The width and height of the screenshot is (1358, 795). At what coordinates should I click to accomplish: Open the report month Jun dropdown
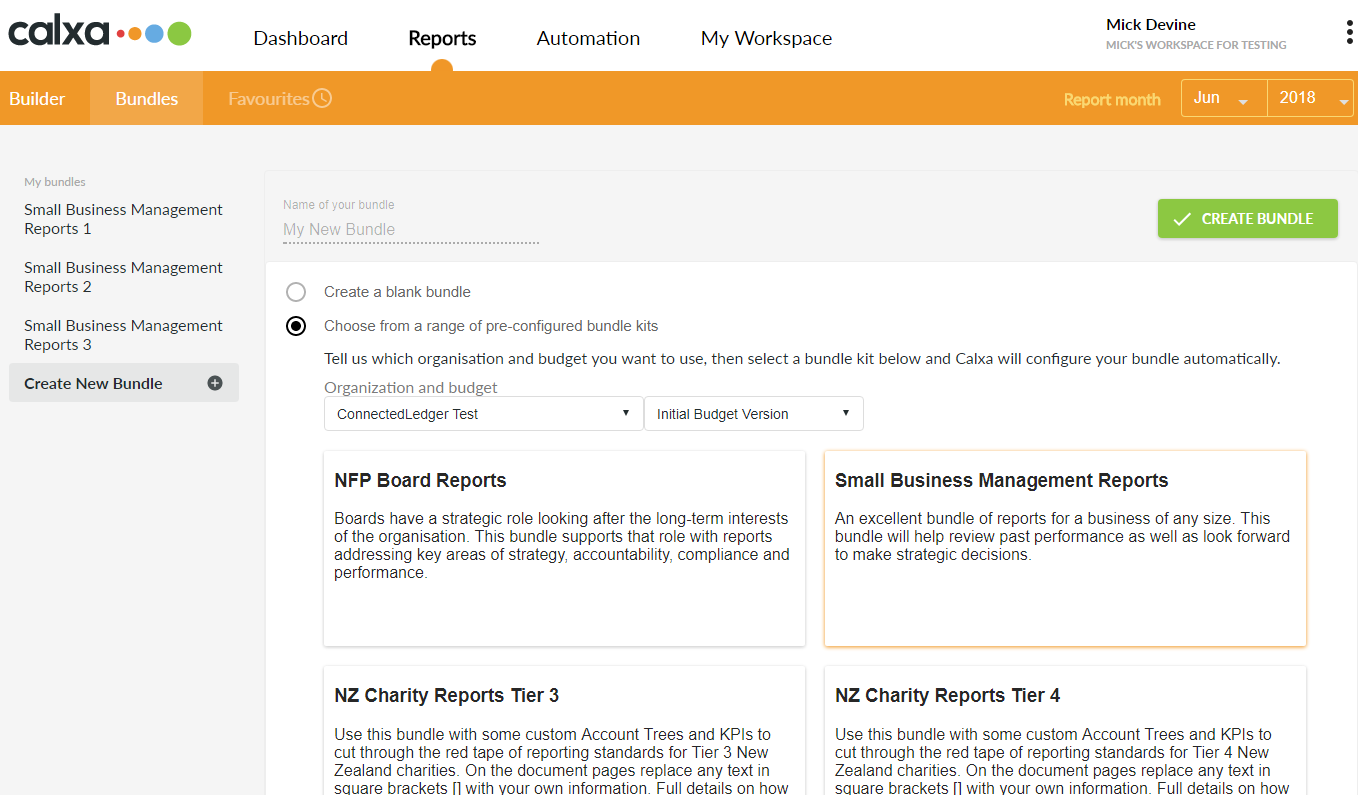tap(1224, 98)
